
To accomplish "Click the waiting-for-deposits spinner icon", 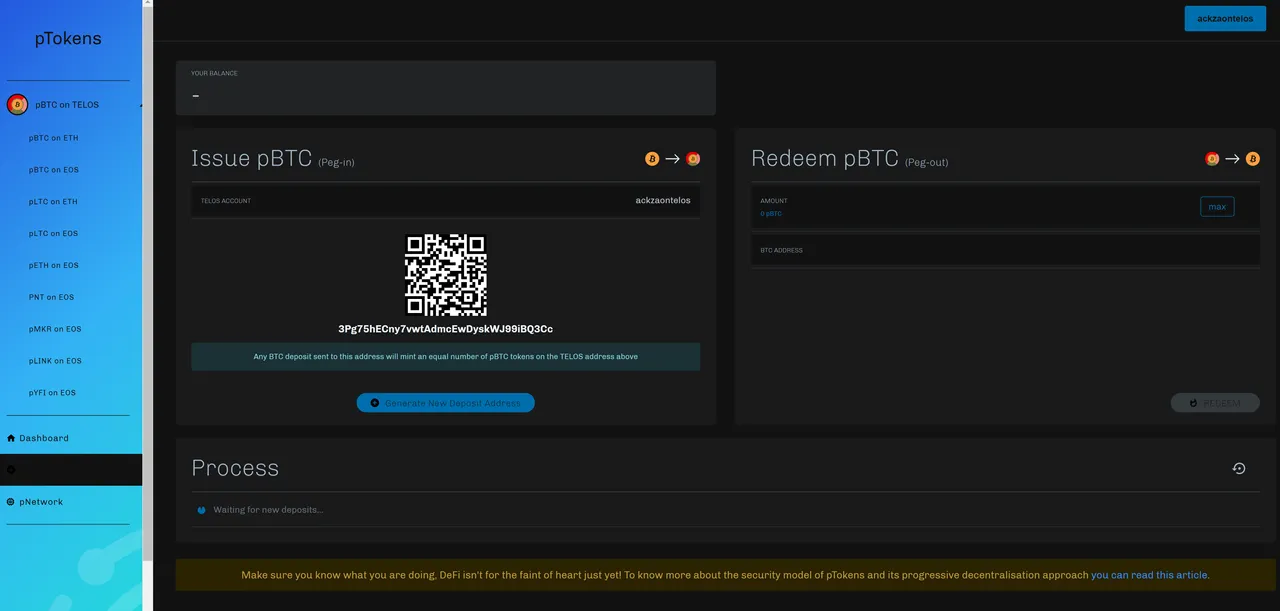I will [x=201, y=510].
